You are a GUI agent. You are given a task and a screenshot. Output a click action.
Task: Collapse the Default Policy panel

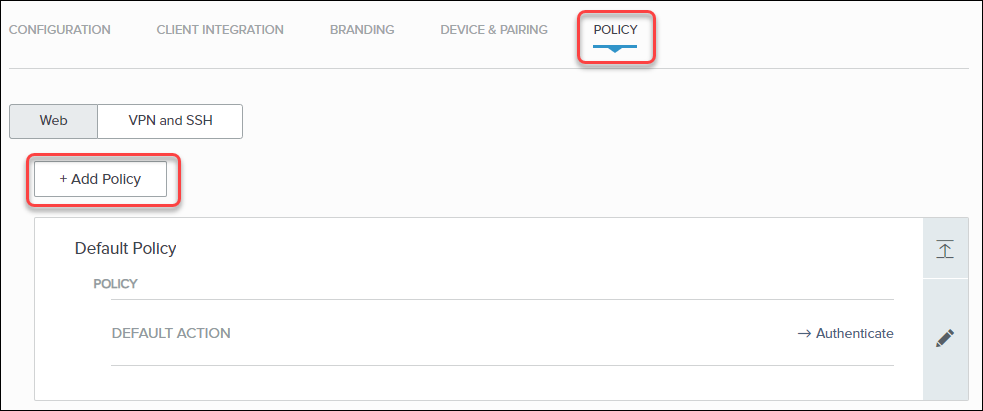(x=945, y=249)
